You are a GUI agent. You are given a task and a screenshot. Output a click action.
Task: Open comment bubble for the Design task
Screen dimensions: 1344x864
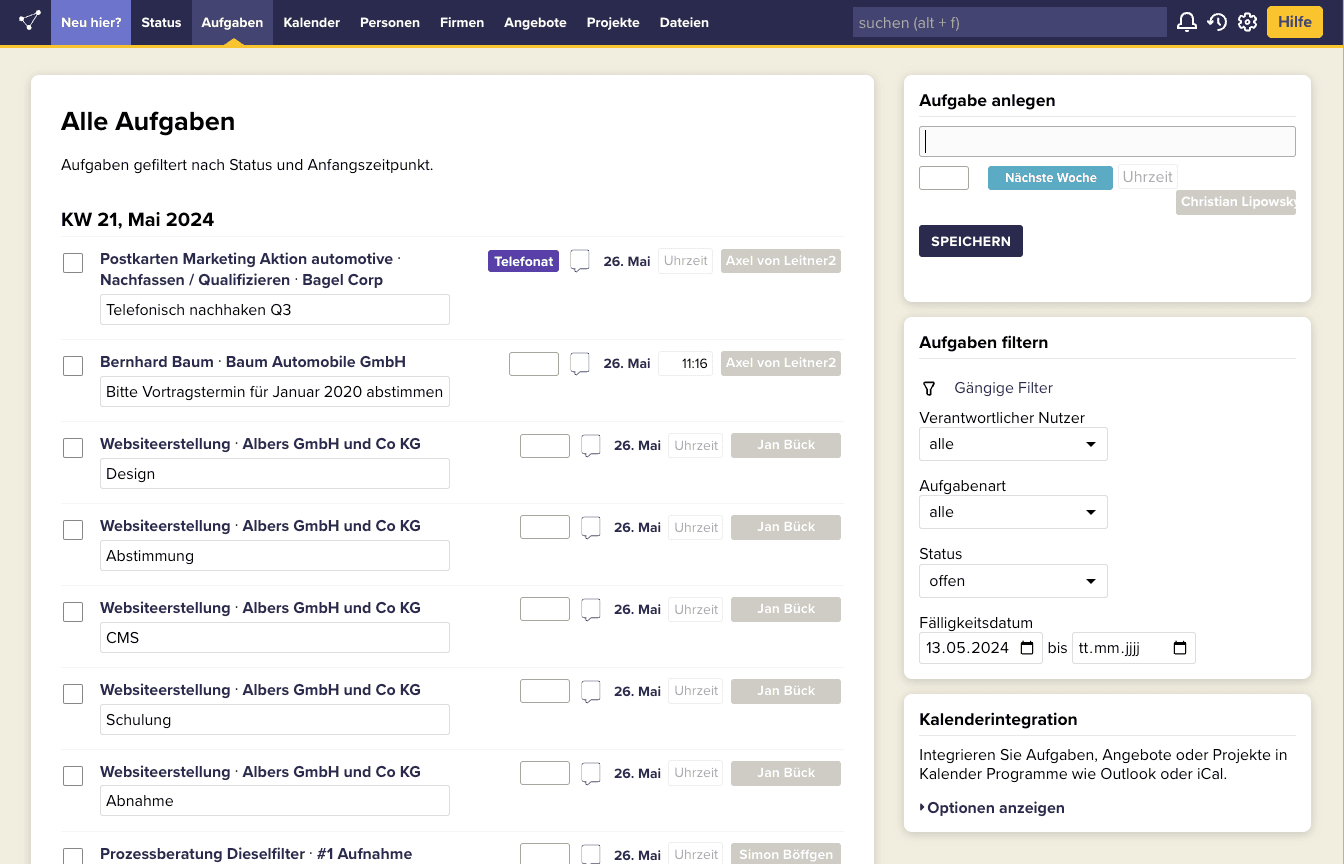pyautogui.click(x=591, y=445)
